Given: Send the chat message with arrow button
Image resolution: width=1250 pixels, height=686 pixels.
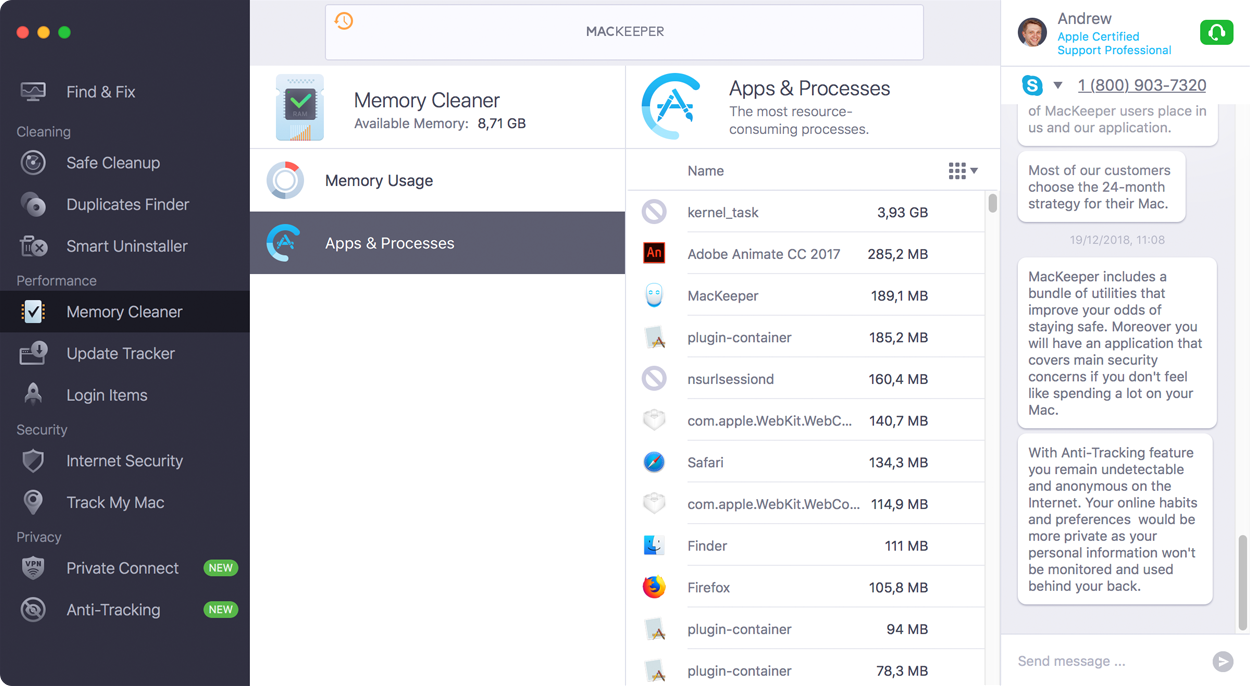Looking at the screenshot, I should tap(1222, 661).
